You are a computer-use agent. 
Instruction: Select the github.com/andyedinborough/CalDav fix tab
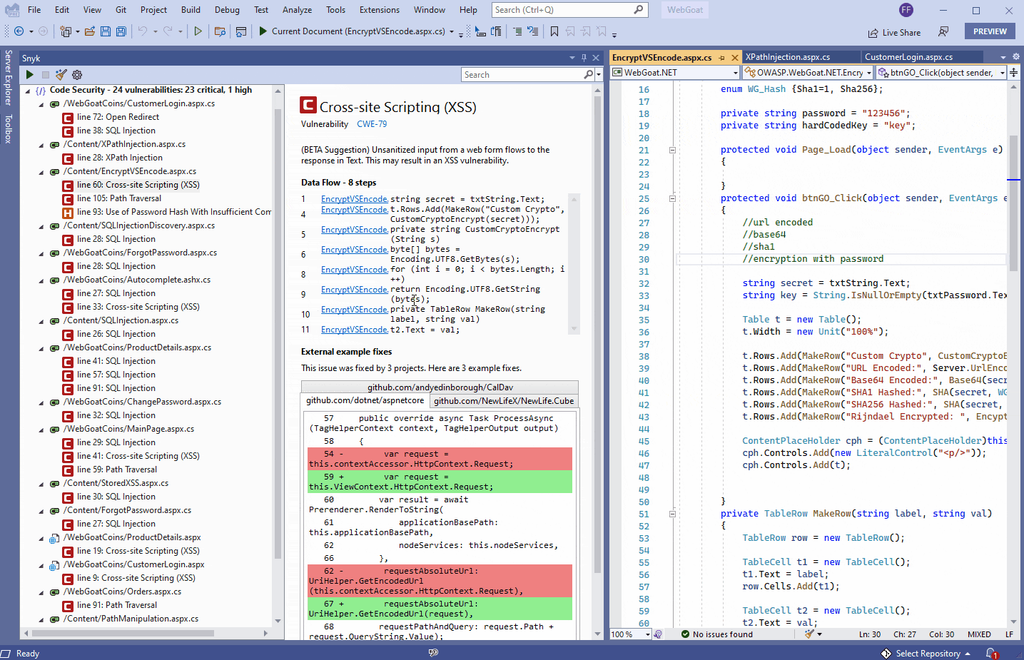tap(440, 387)
